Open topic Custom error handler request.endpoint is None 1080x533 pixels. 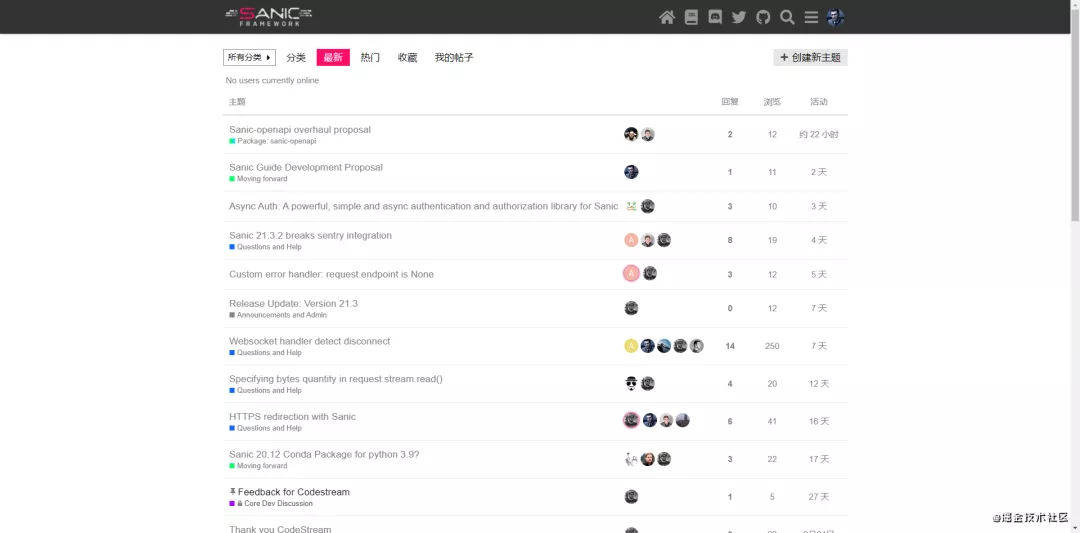[331, 274]
